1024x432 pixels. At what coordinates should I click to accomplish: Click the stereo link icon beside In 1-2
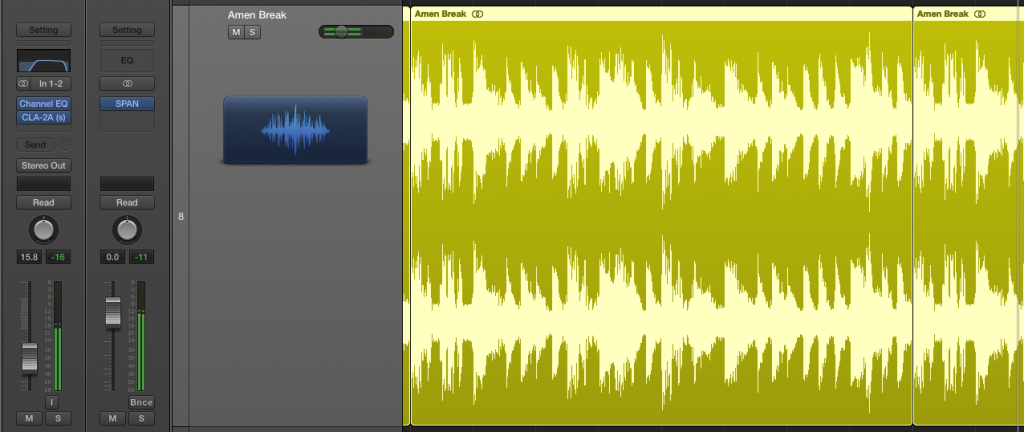coord(24,83)
